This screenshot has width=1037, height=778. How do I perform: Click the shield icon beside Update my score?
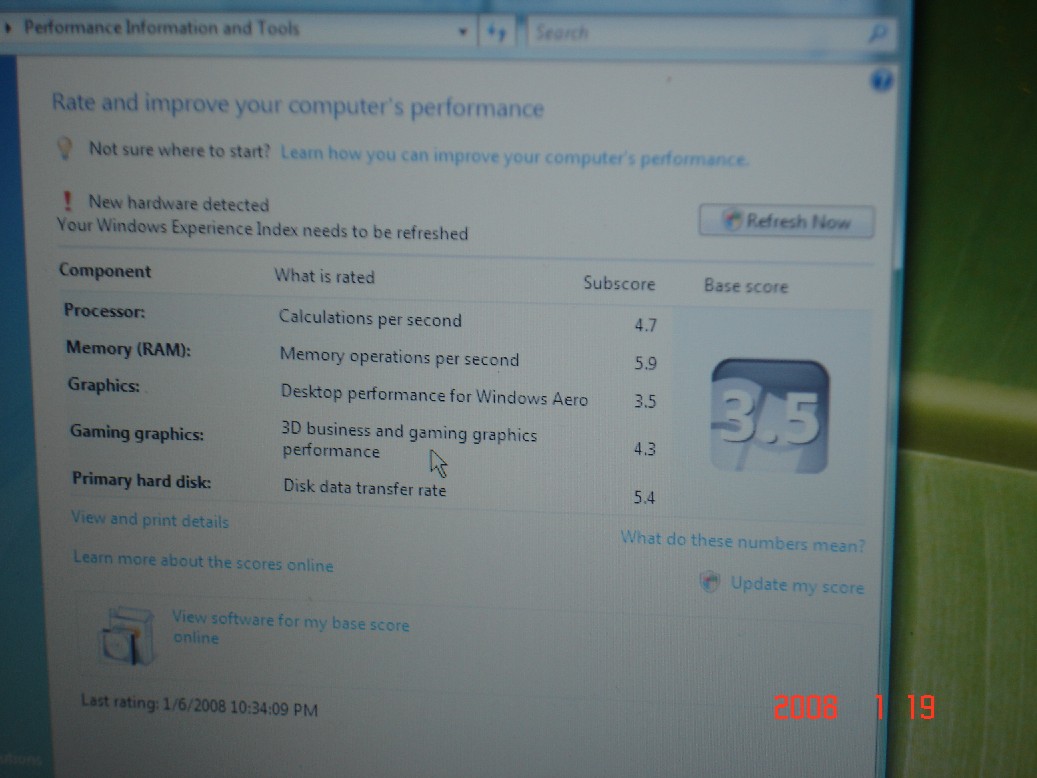[x=710, y=582]
